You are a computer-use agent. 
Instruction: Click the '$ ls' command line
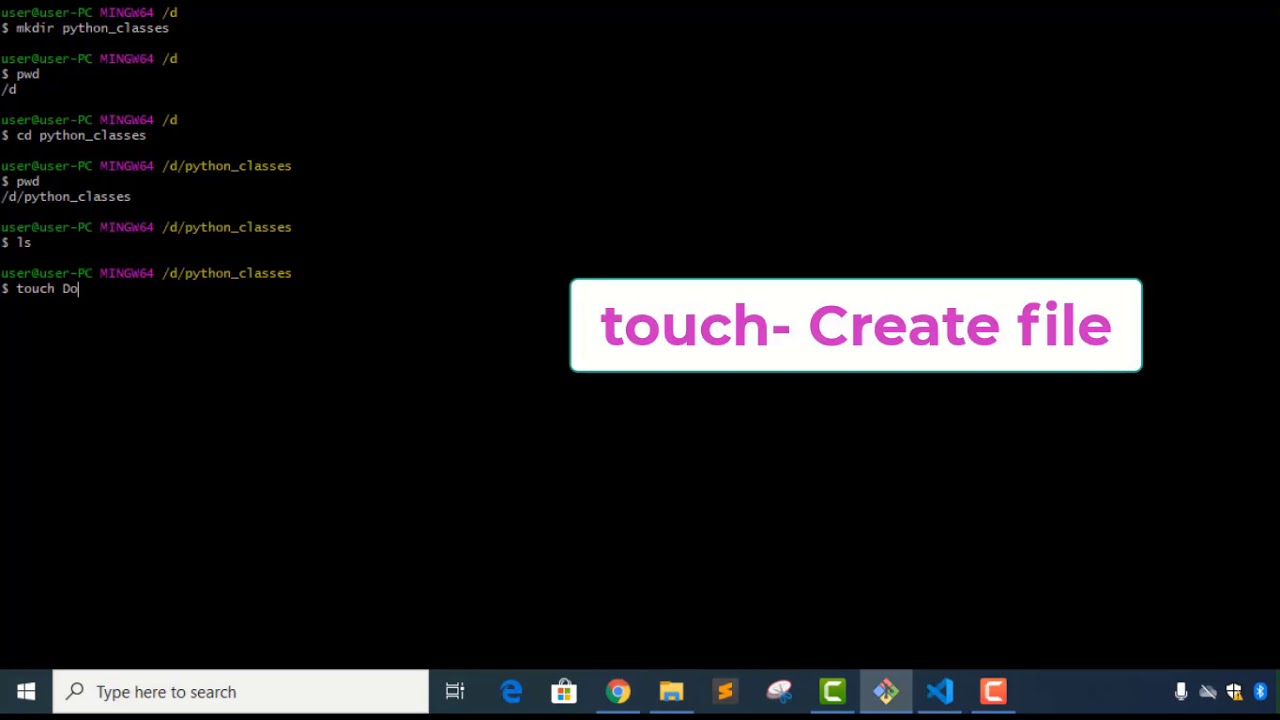click(x=16, y=242)
